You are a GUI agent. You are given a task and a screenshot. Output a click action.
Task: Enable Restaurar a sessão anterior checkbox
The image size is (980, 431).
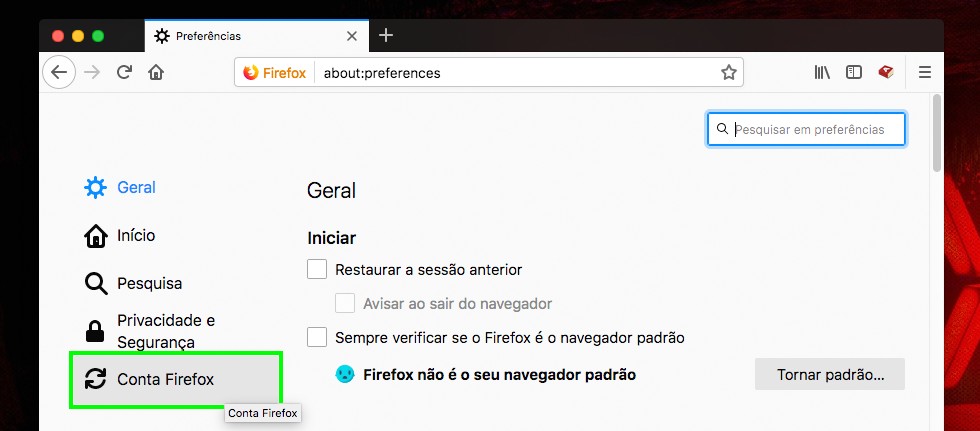(317, 269)
